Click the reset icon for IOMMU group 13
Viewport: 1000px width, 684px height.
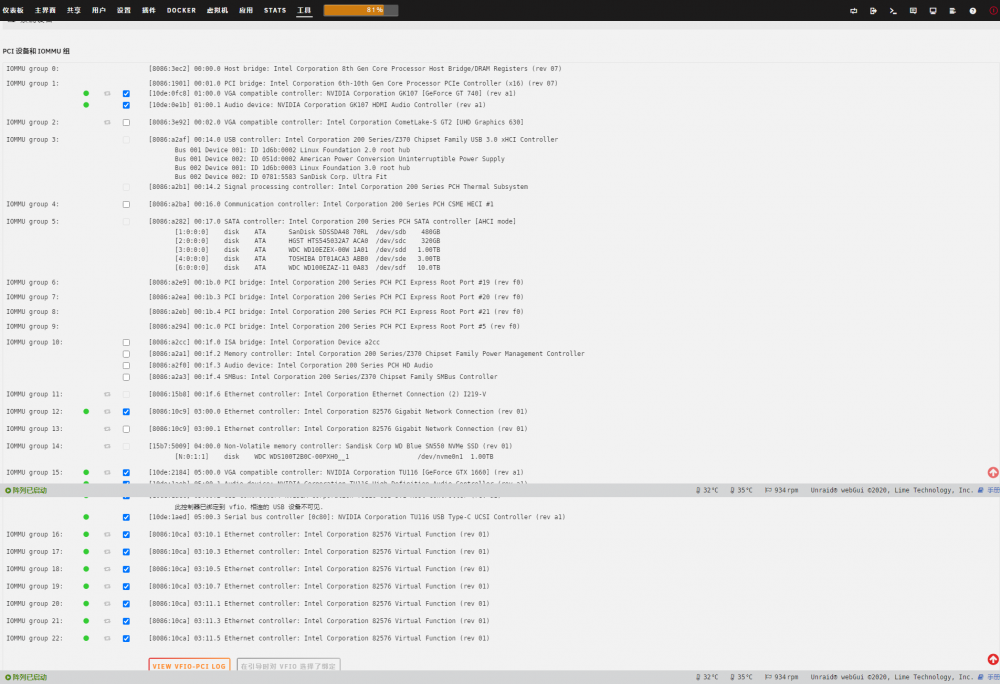(107, 429)
